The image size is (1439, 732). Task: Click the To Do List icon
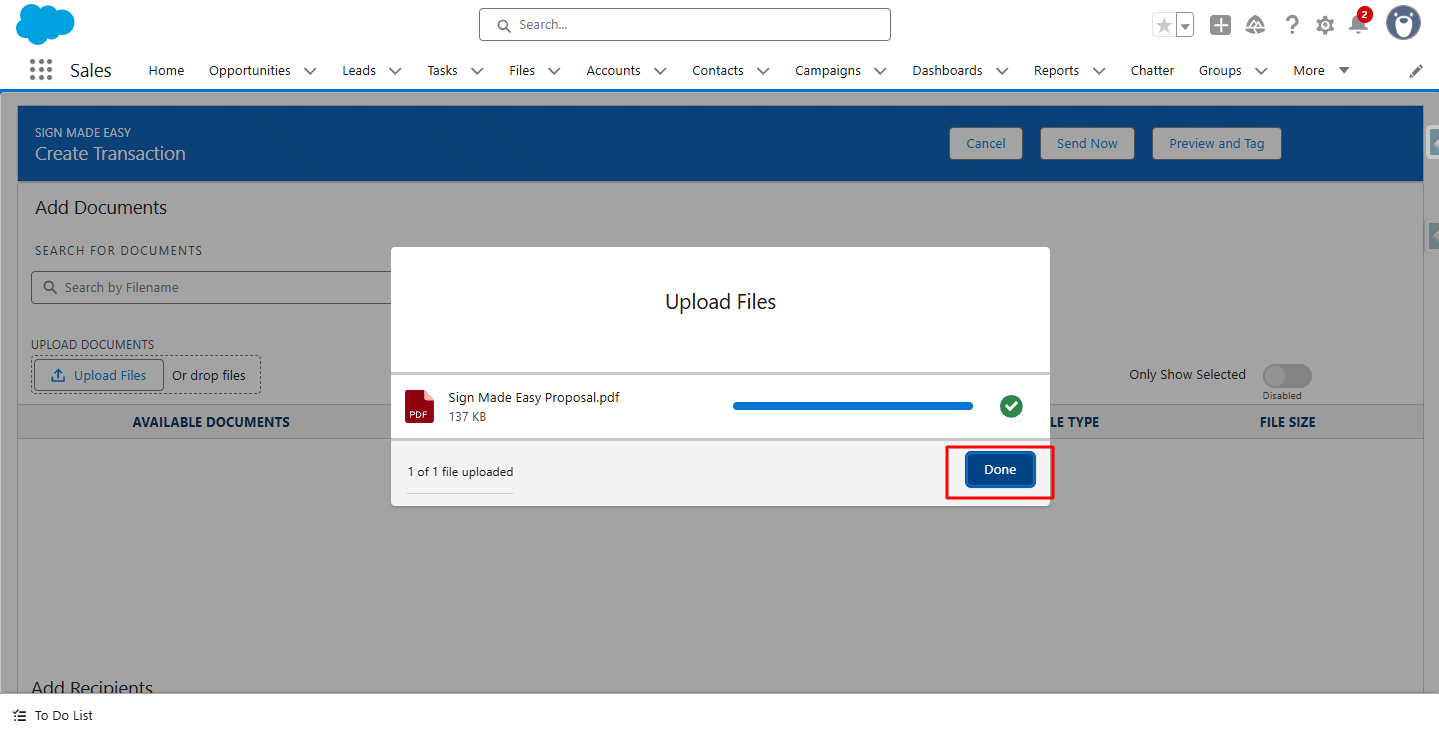coord(20,716)
